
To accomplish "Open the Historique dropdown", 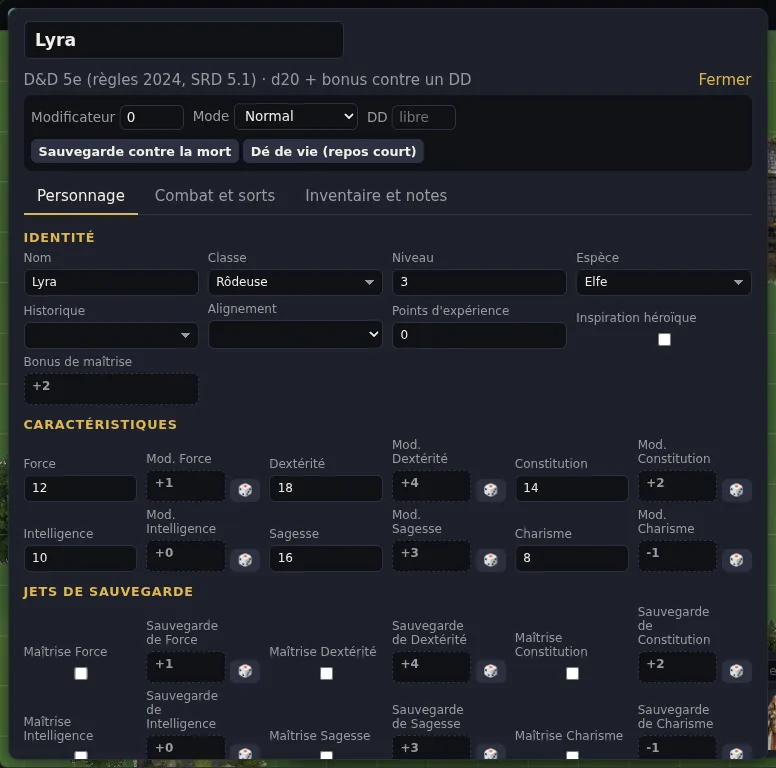I will coord(111,335).
